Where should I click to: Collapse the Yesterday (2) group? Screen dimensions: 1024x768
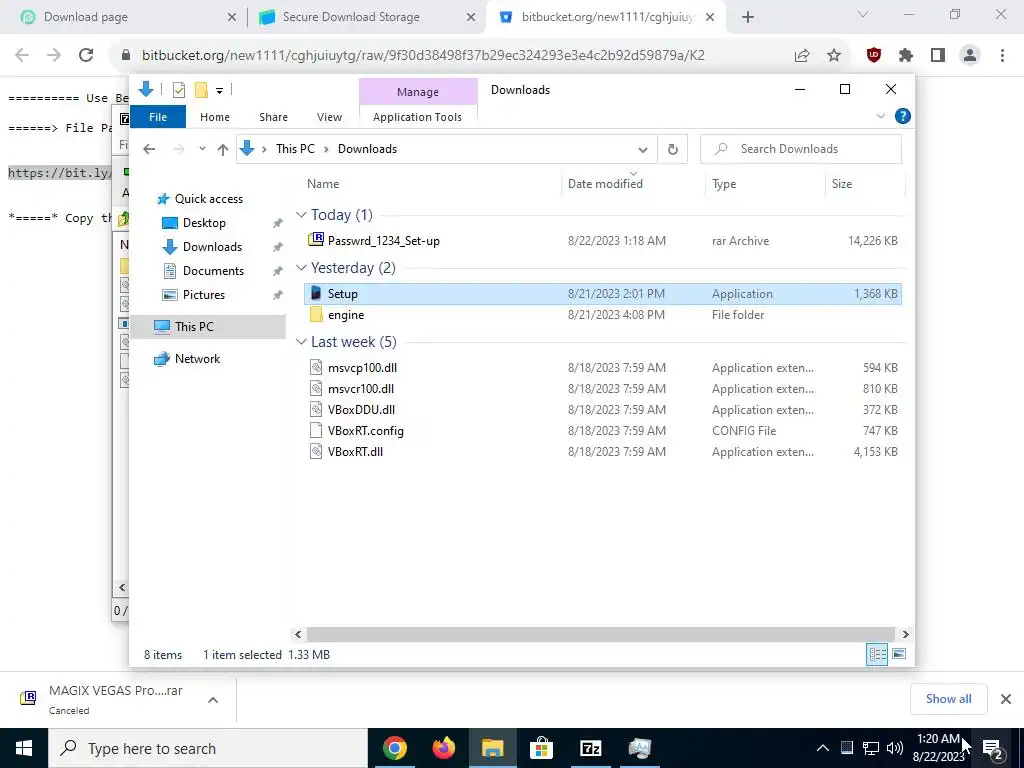click(x=301, y=268)
